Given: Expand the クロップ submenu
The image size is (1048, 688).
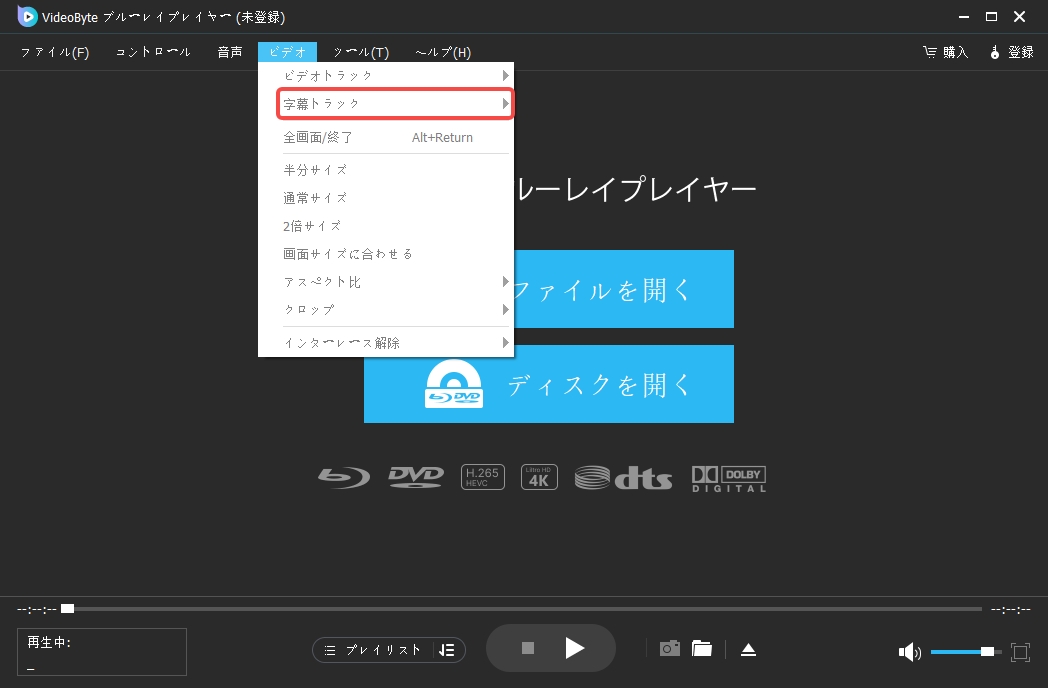Looking at the screenshot, I should coord(386,310).
